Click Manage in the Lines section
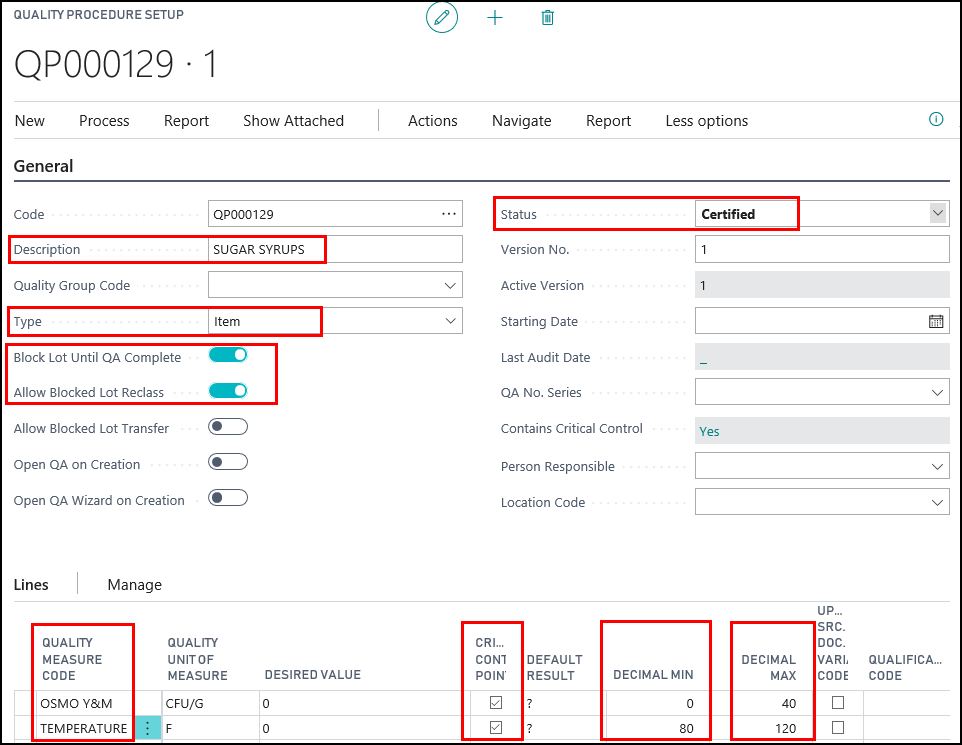The width and height of the screenshot is (962, 745). coord(134,585)
